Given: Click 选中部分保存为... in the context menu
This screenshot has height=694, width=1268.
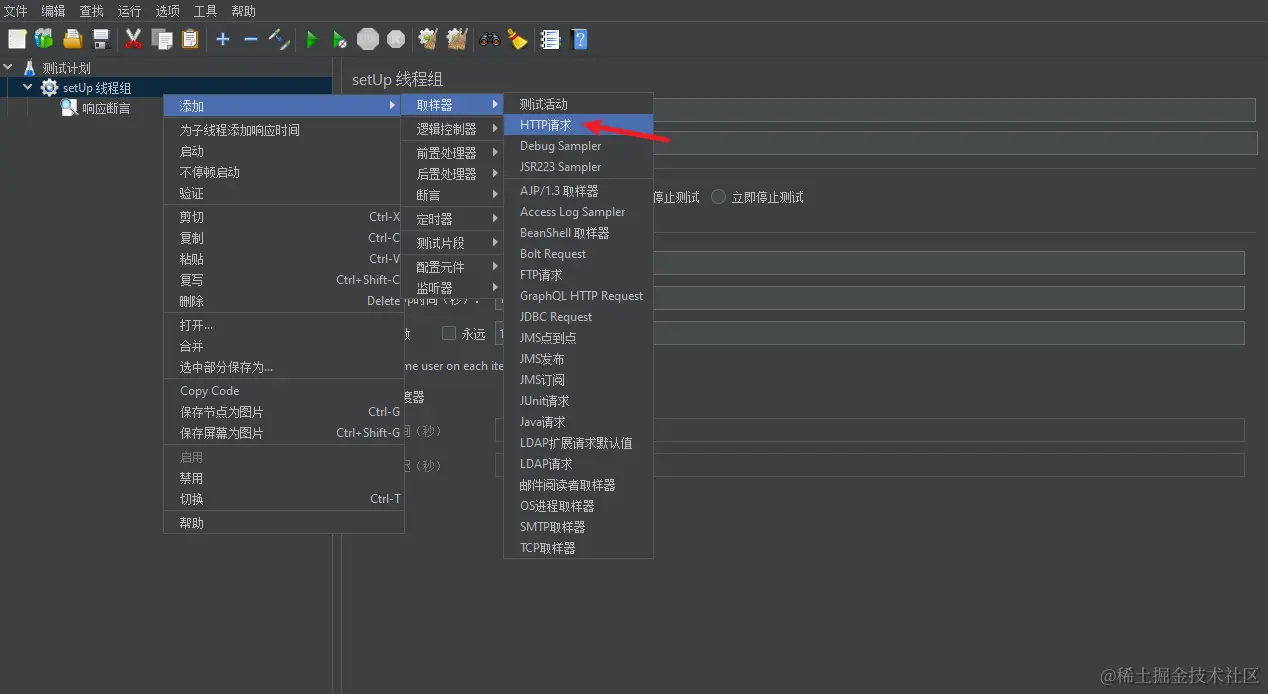Looking at the screenshot, I should tap(284, 367).
